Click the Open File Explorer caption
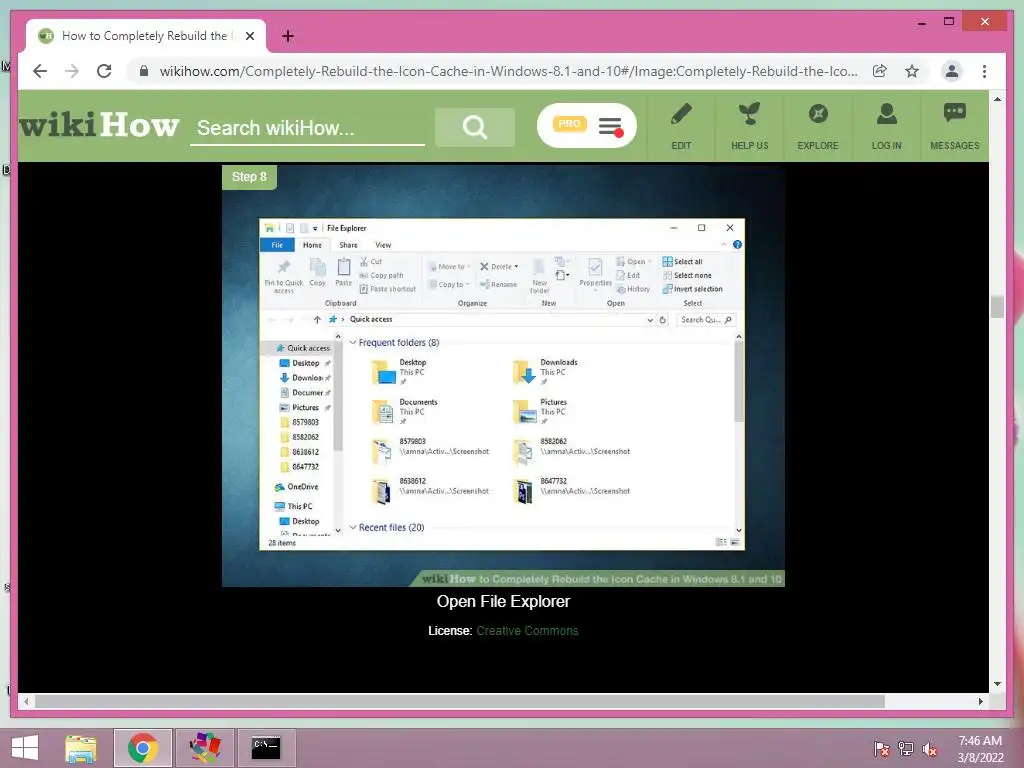 coord(503,601)
